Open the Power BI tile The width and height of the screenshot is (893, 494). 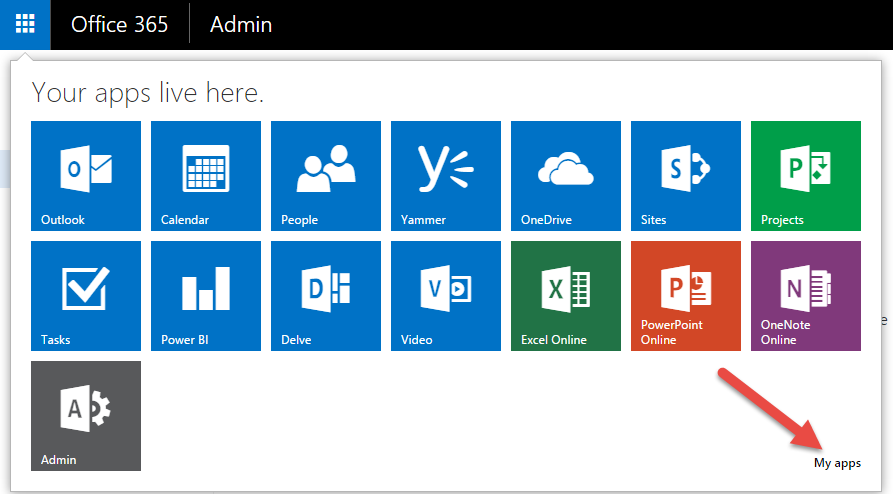pos(206,296)
